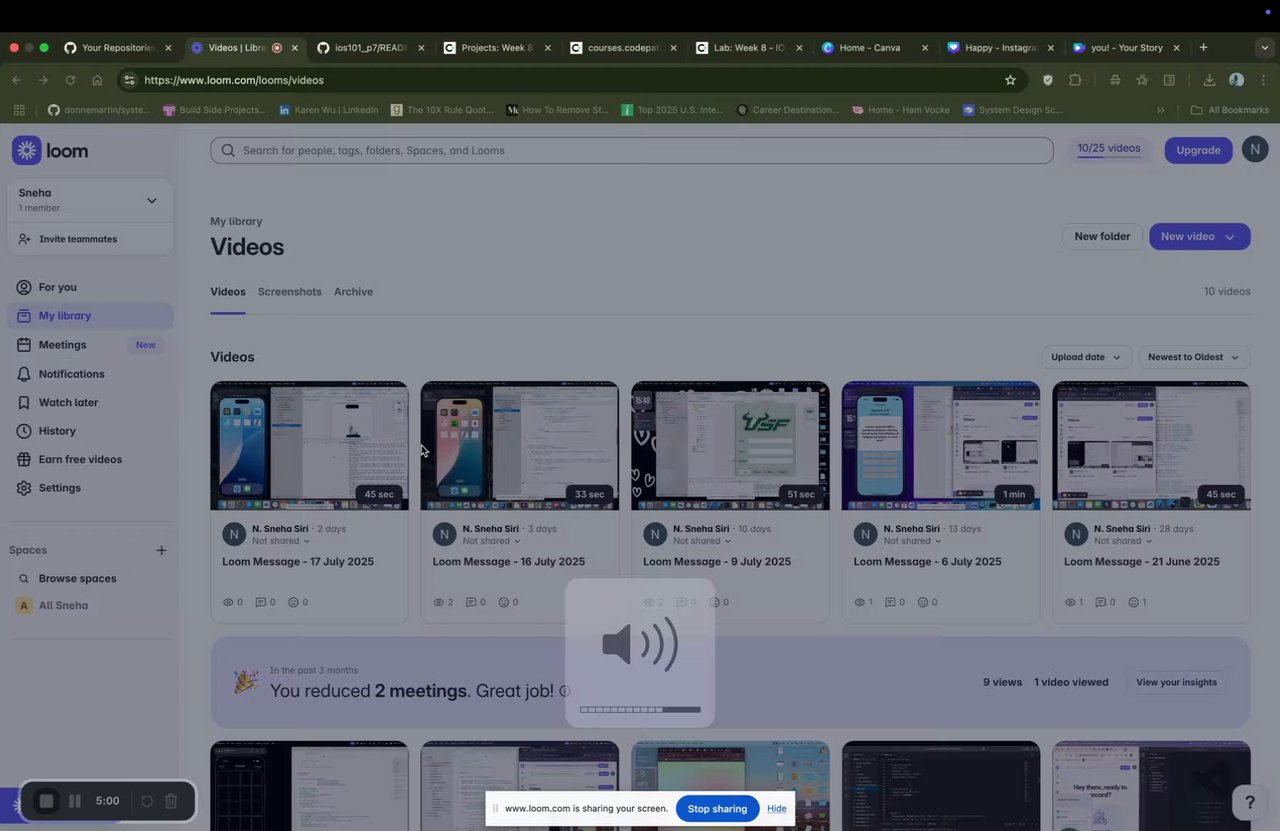The height and width of the screenshot is (831, 1280).
Task: Switch to the Archive tab
Action: (x=353, y=292)
